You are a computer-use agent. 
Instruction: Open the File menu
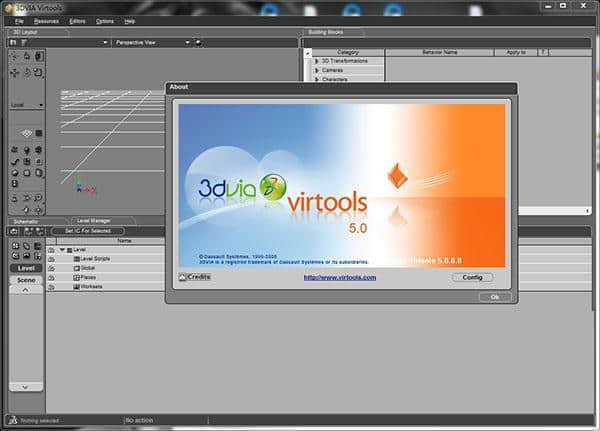point(19,20)
